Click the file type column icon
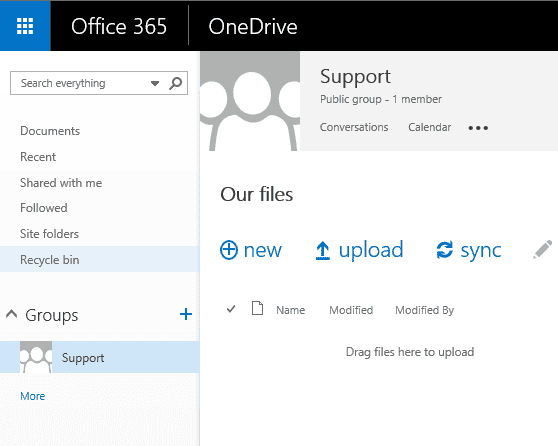This screenshot has height=446, width=558. (x=257, y=308)
